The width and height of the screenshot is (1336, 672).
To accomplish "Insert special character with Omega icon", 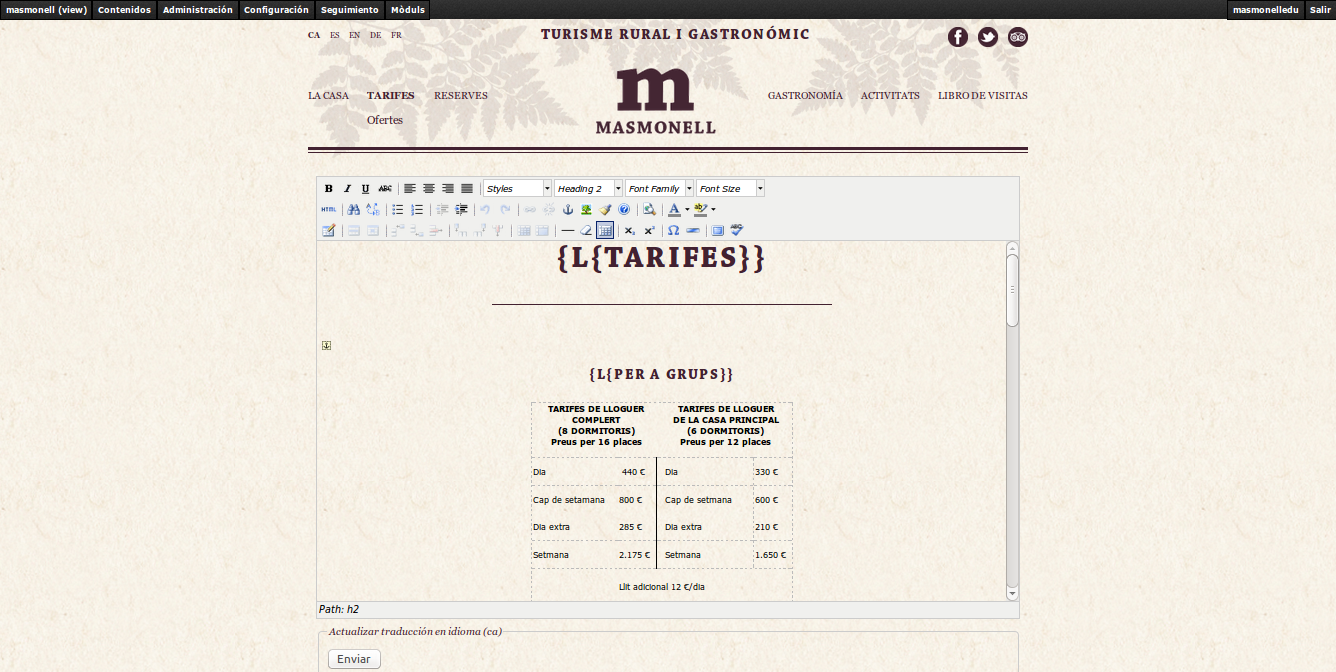I will coord(674,231).
